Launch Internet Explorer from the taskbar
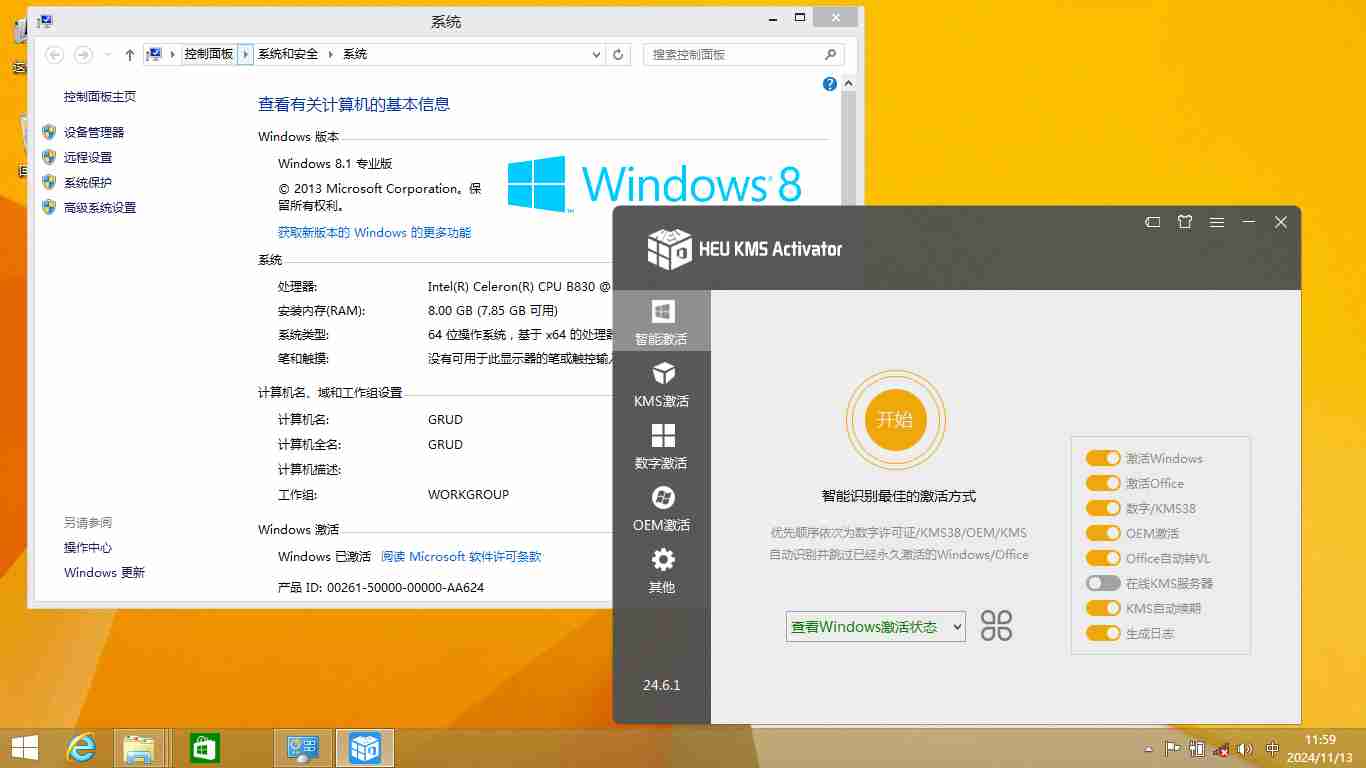1366x768 pixels. coord(81,748)
